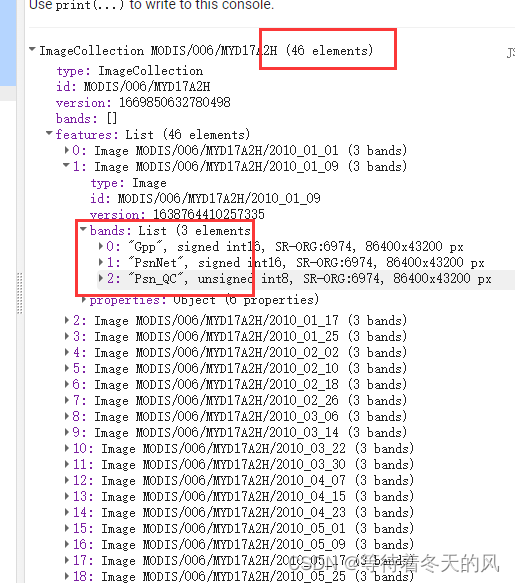Select the "id: MODIS/006/MYD17A2H/2010_01_09" row
Image resolution: width=515 pixels, height=583 pixels.
click(205, 198)
